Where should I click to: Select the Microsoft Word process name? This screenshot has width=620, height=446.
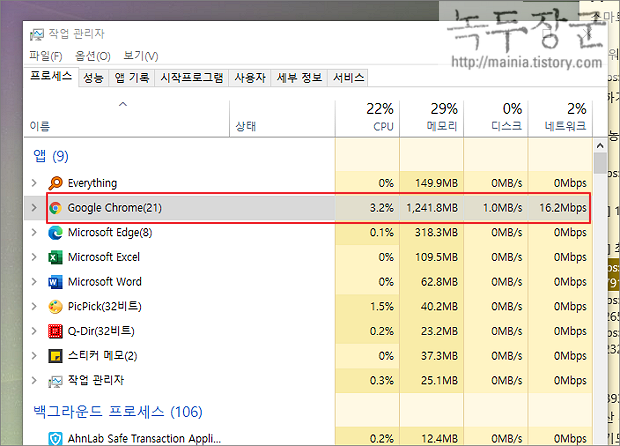point(105,282)
